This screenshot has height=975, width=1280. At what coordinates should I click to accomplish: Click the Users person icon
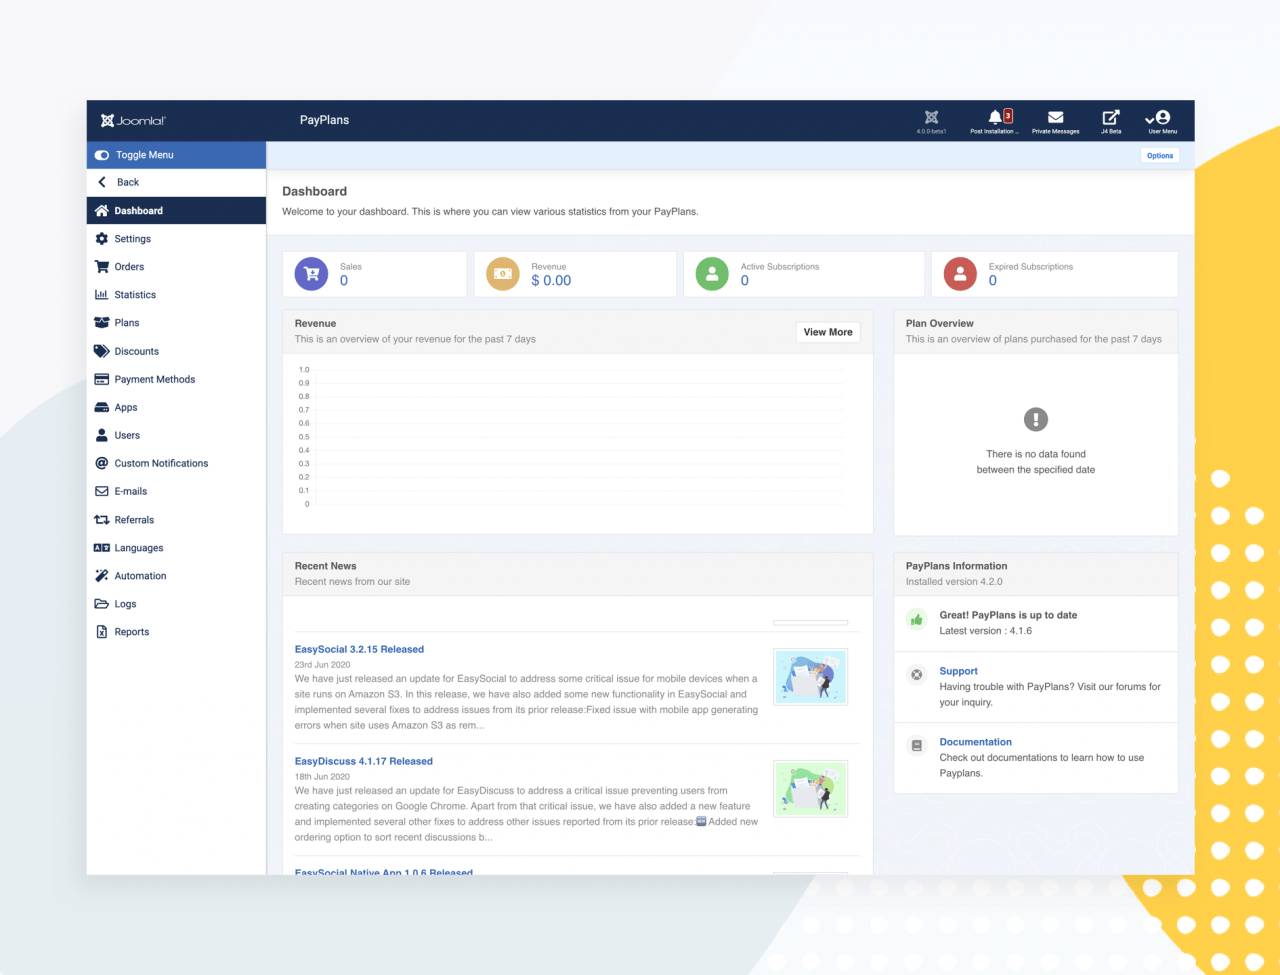[x=101, y=435]
